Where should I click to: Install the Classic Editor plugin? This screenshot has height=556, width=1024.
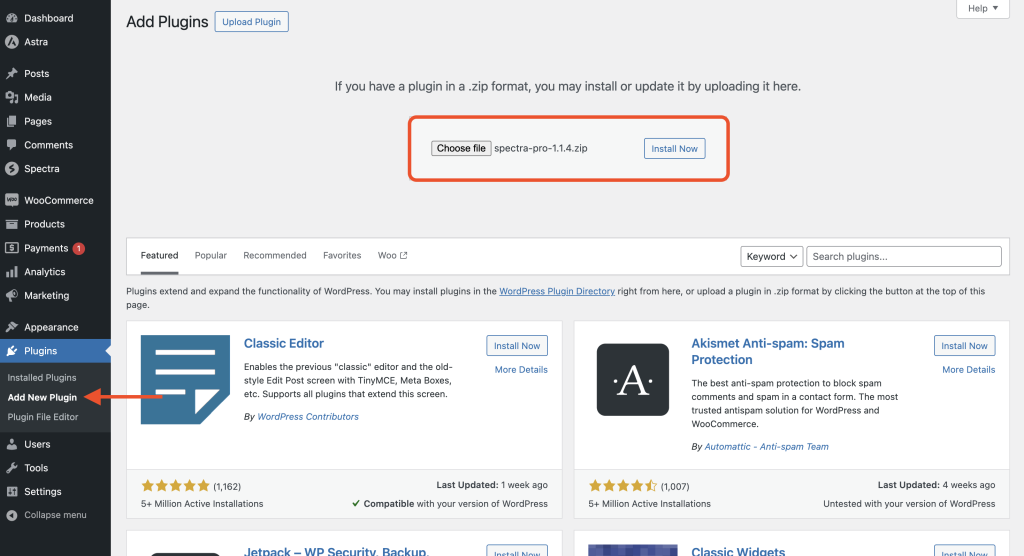(x=517, y=346)
